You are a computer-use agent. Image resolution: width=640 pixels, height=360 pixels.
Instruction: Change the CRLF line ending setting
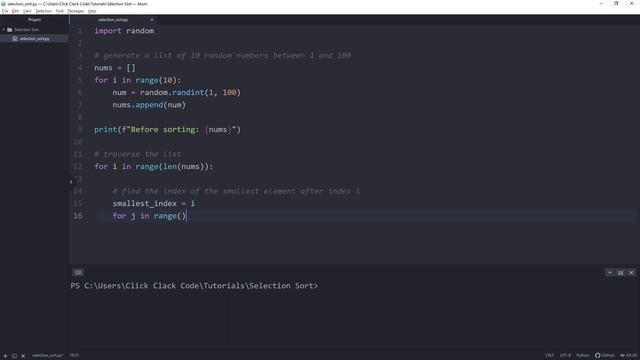(x=550, y=356)
